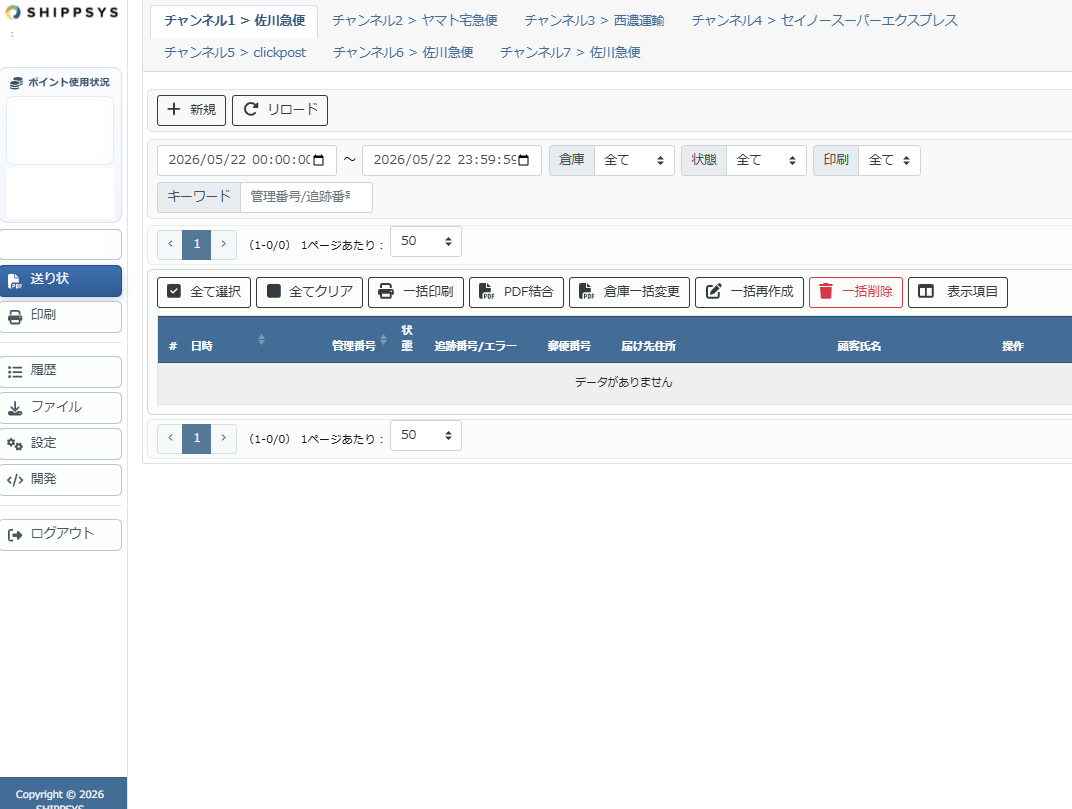The image size is (1072, 809).
Task: Sort by 日時 column arrows
Action: tap(261, 339)
